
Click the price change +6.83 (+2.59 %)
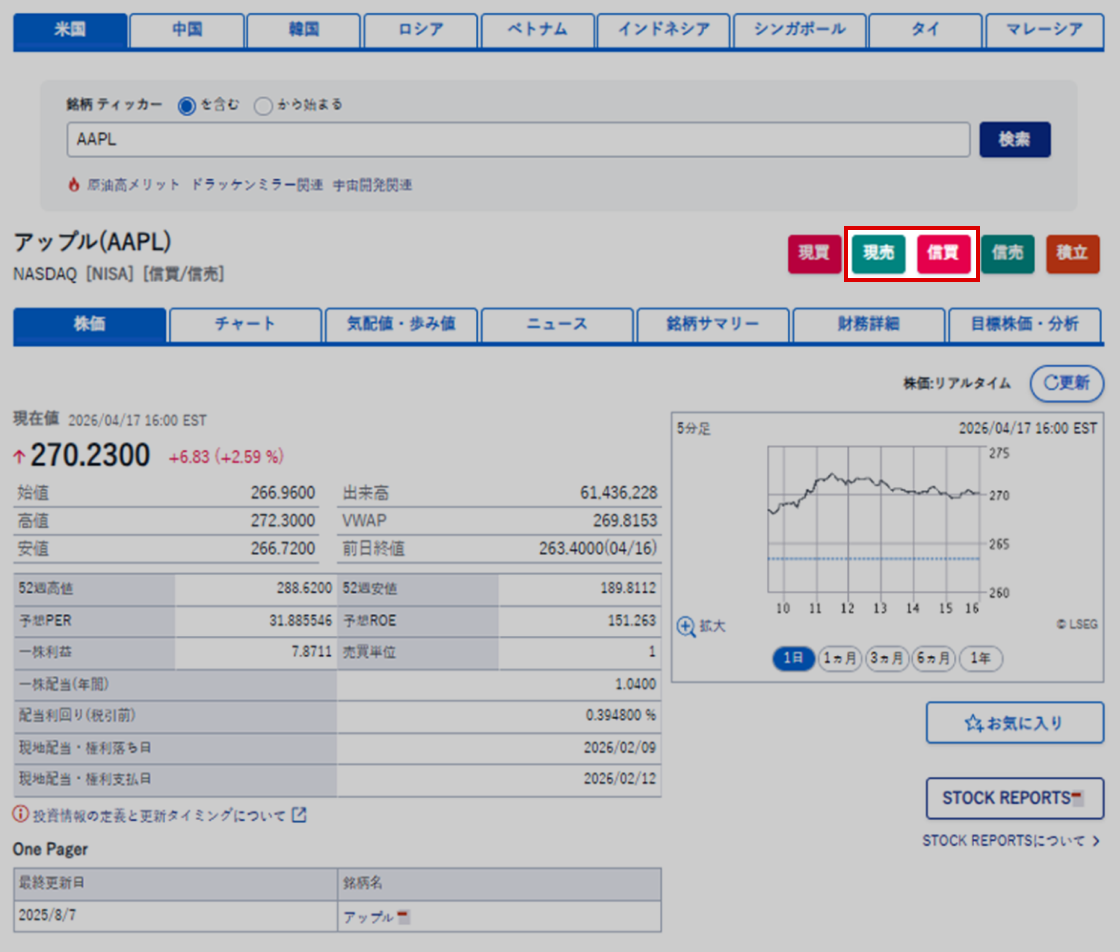[x=226, y=457]
